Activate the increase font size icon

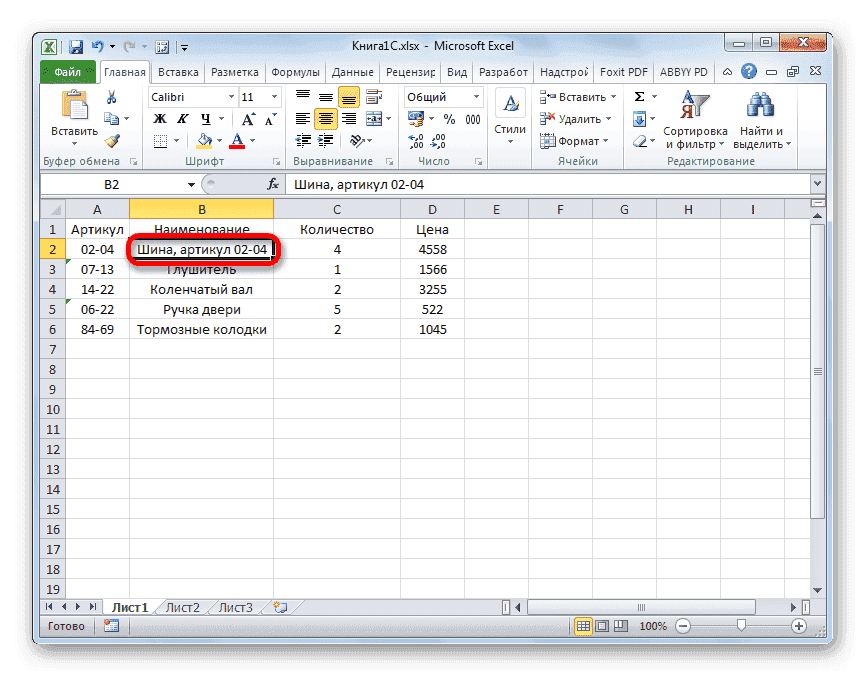pos(249,116)
